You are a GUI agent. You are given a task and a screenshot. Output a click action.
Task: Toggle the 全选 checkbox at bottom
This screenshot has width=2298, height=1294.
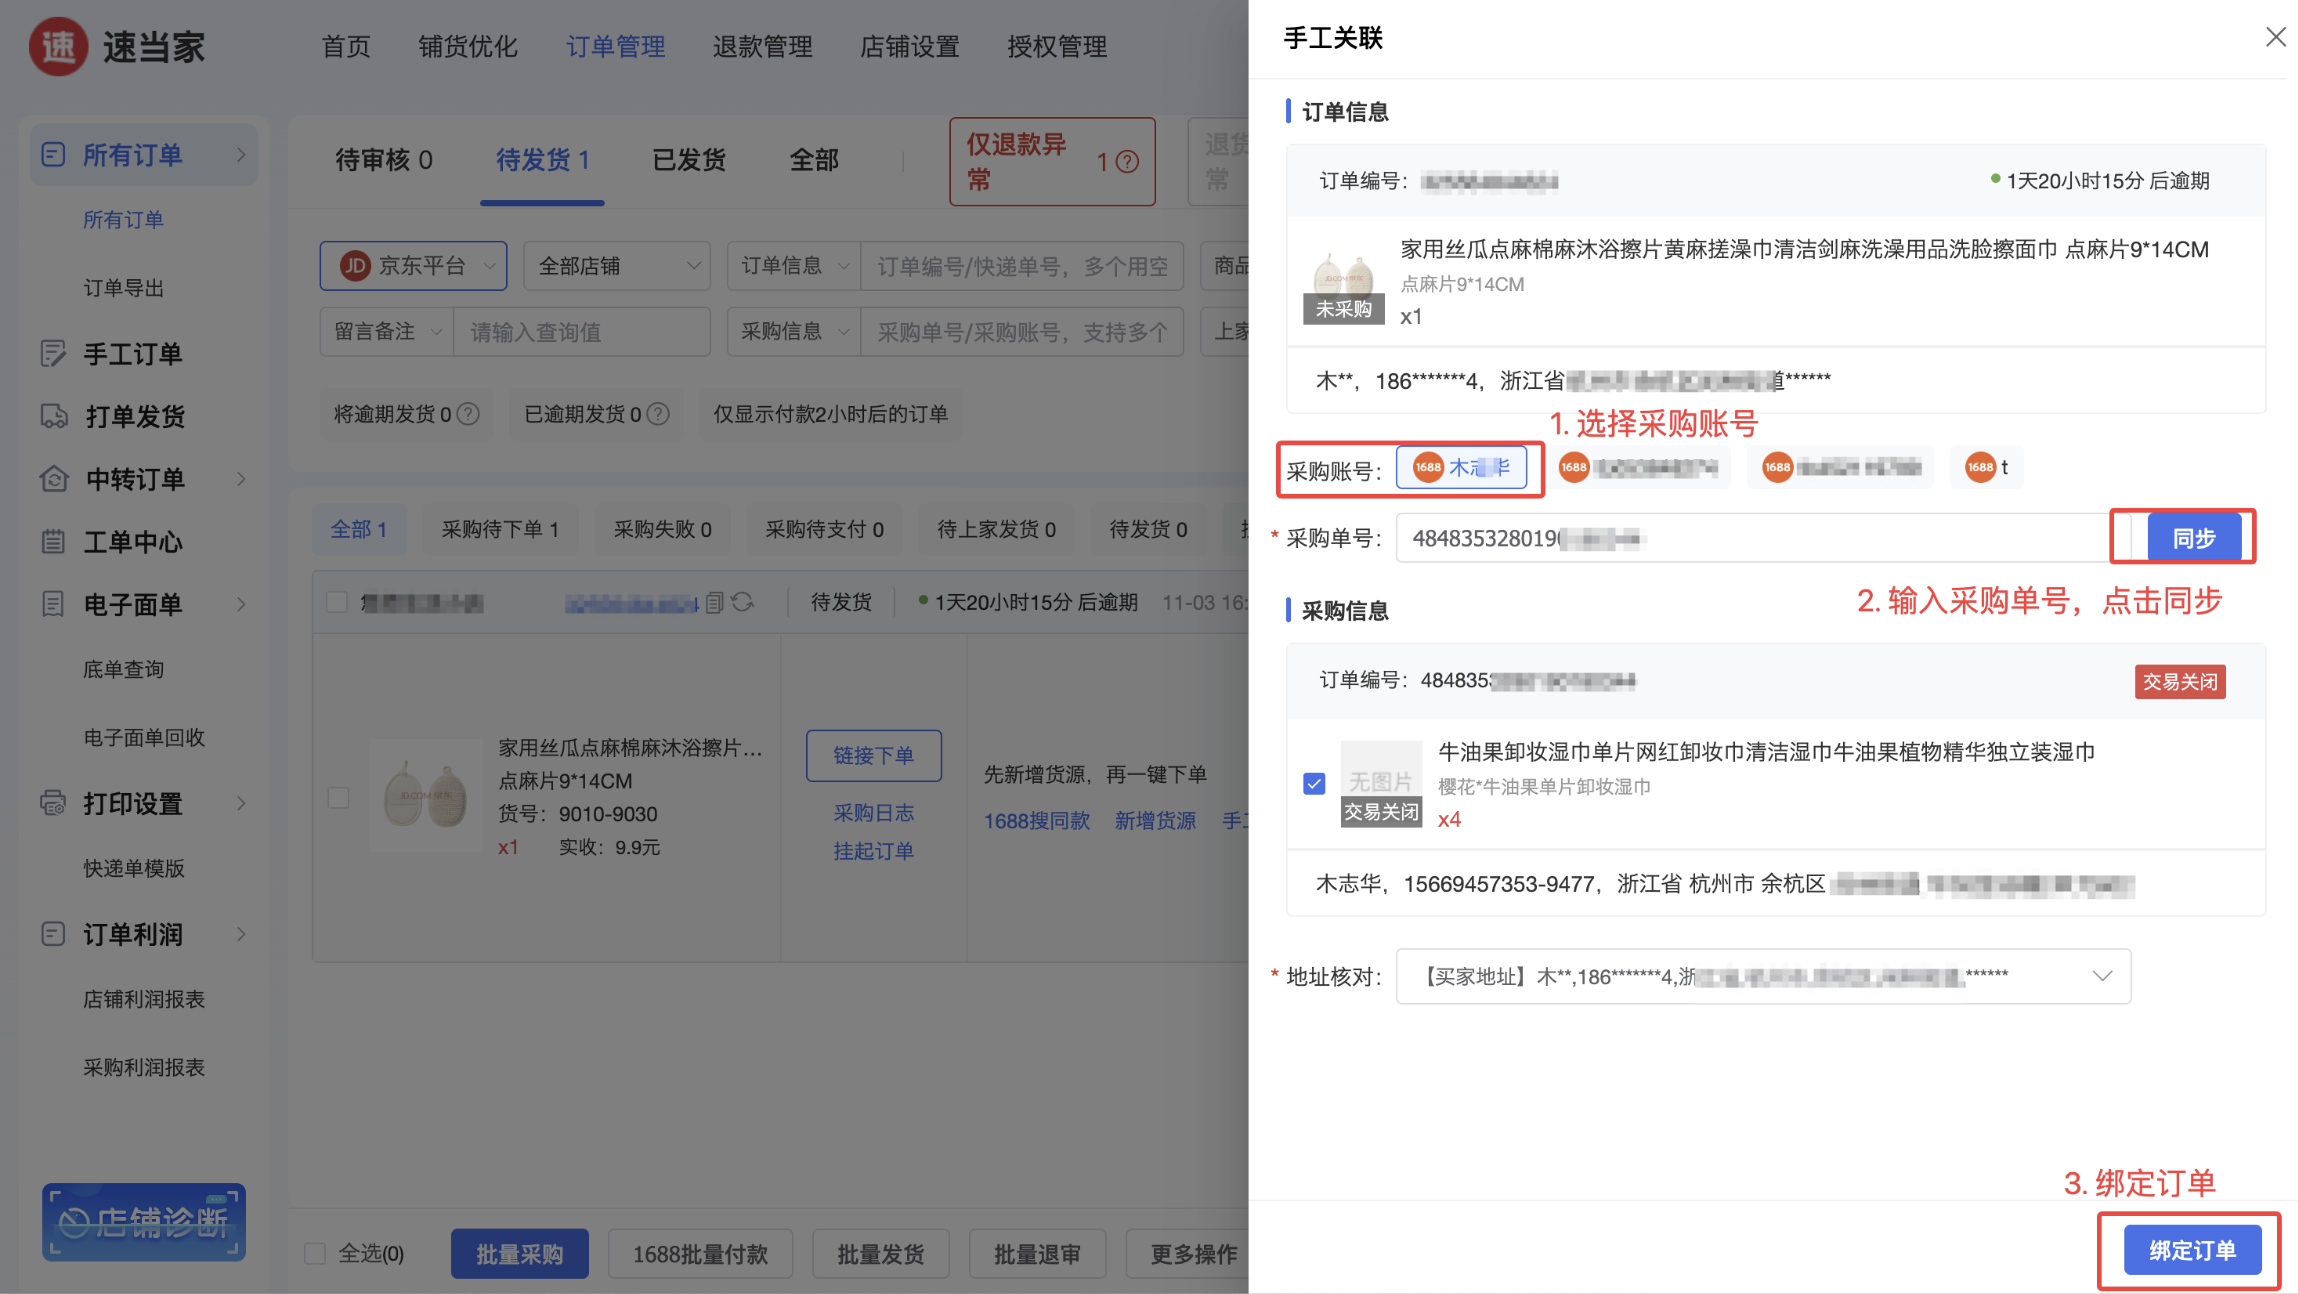click(x=316, y=1253)
